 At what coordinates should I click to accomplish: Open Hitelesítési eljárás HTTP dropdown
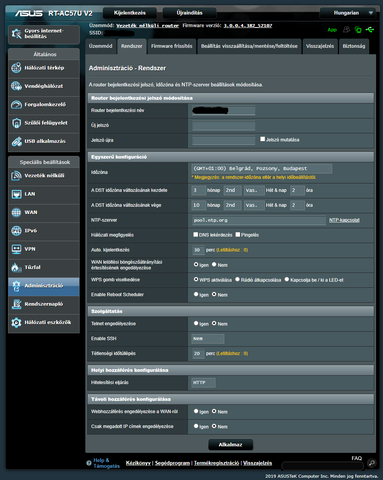coord(203,383)
